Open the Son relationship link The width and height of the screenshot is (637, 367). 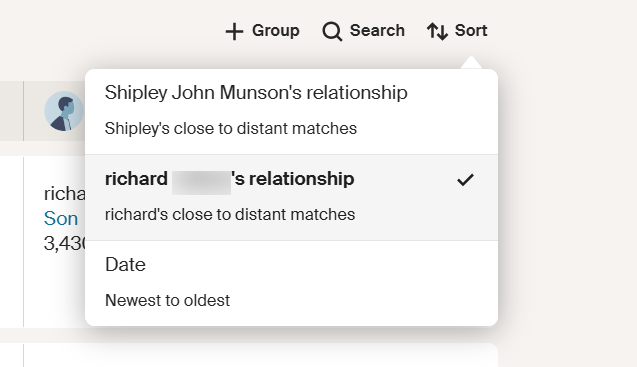[x=61, y=219]
